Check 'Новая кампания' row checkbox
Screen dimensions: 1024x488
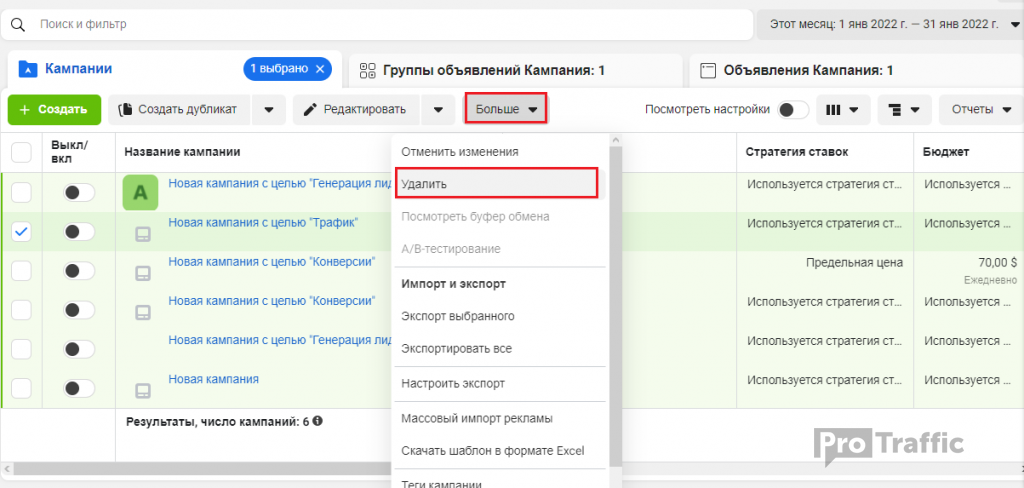pos(22,388)
